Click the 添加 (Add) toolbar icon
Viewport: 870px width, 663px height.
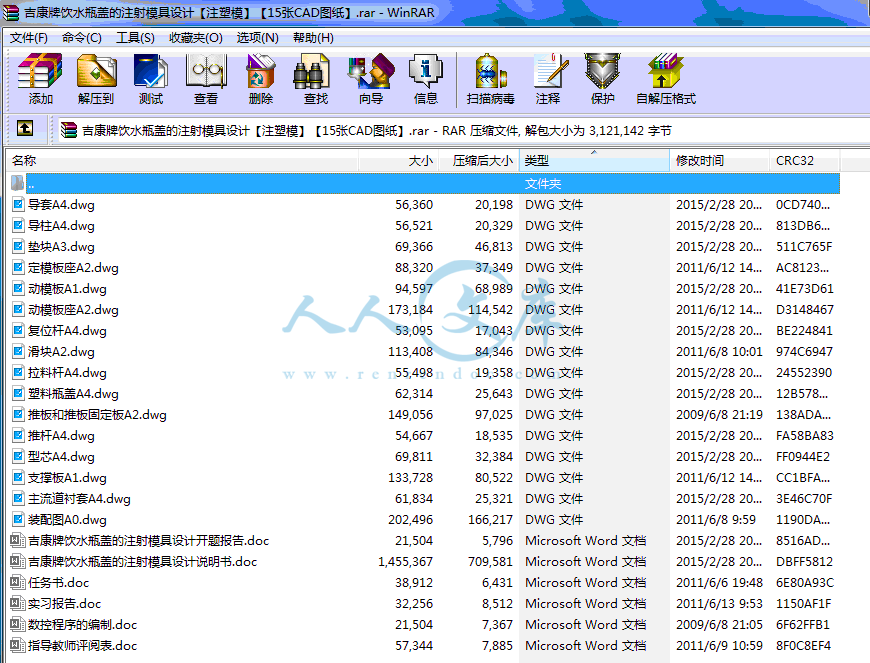point(40,72)
